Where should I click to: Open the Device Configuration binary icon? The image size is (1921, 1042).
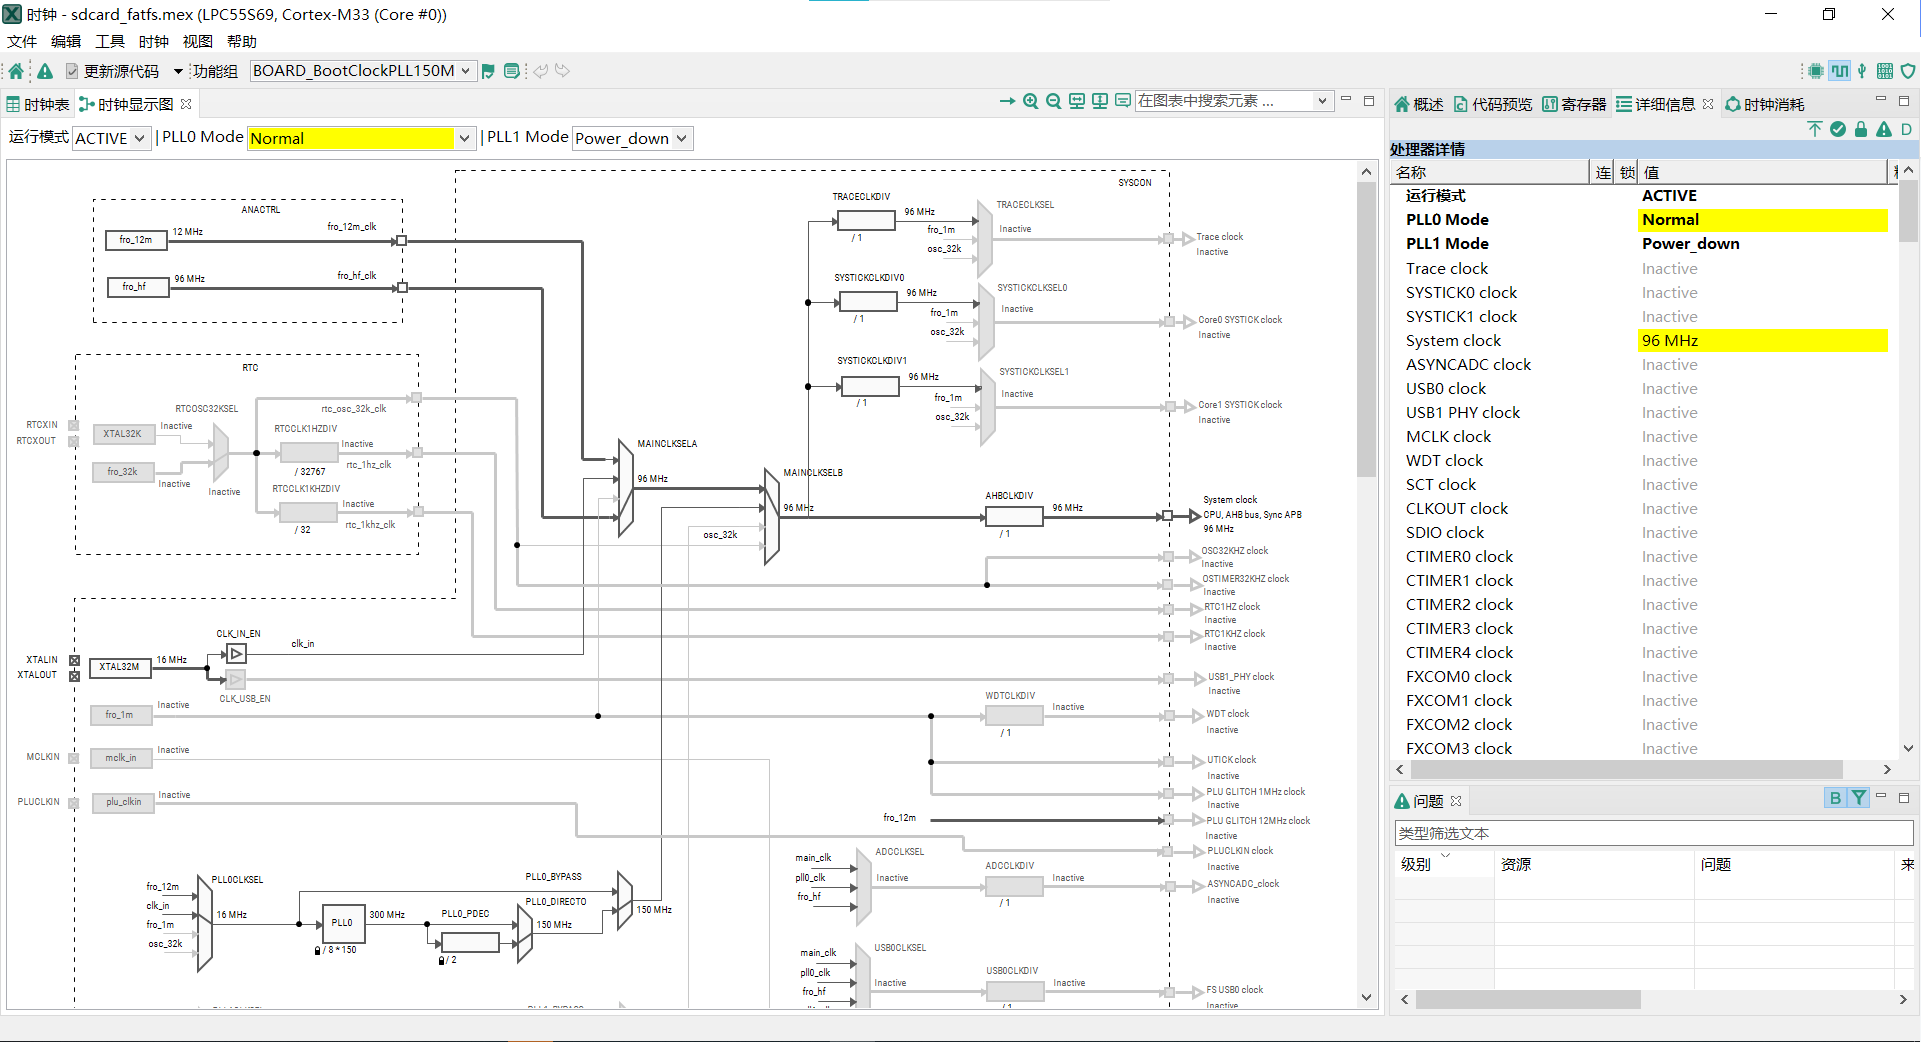tap(1885, 71)
